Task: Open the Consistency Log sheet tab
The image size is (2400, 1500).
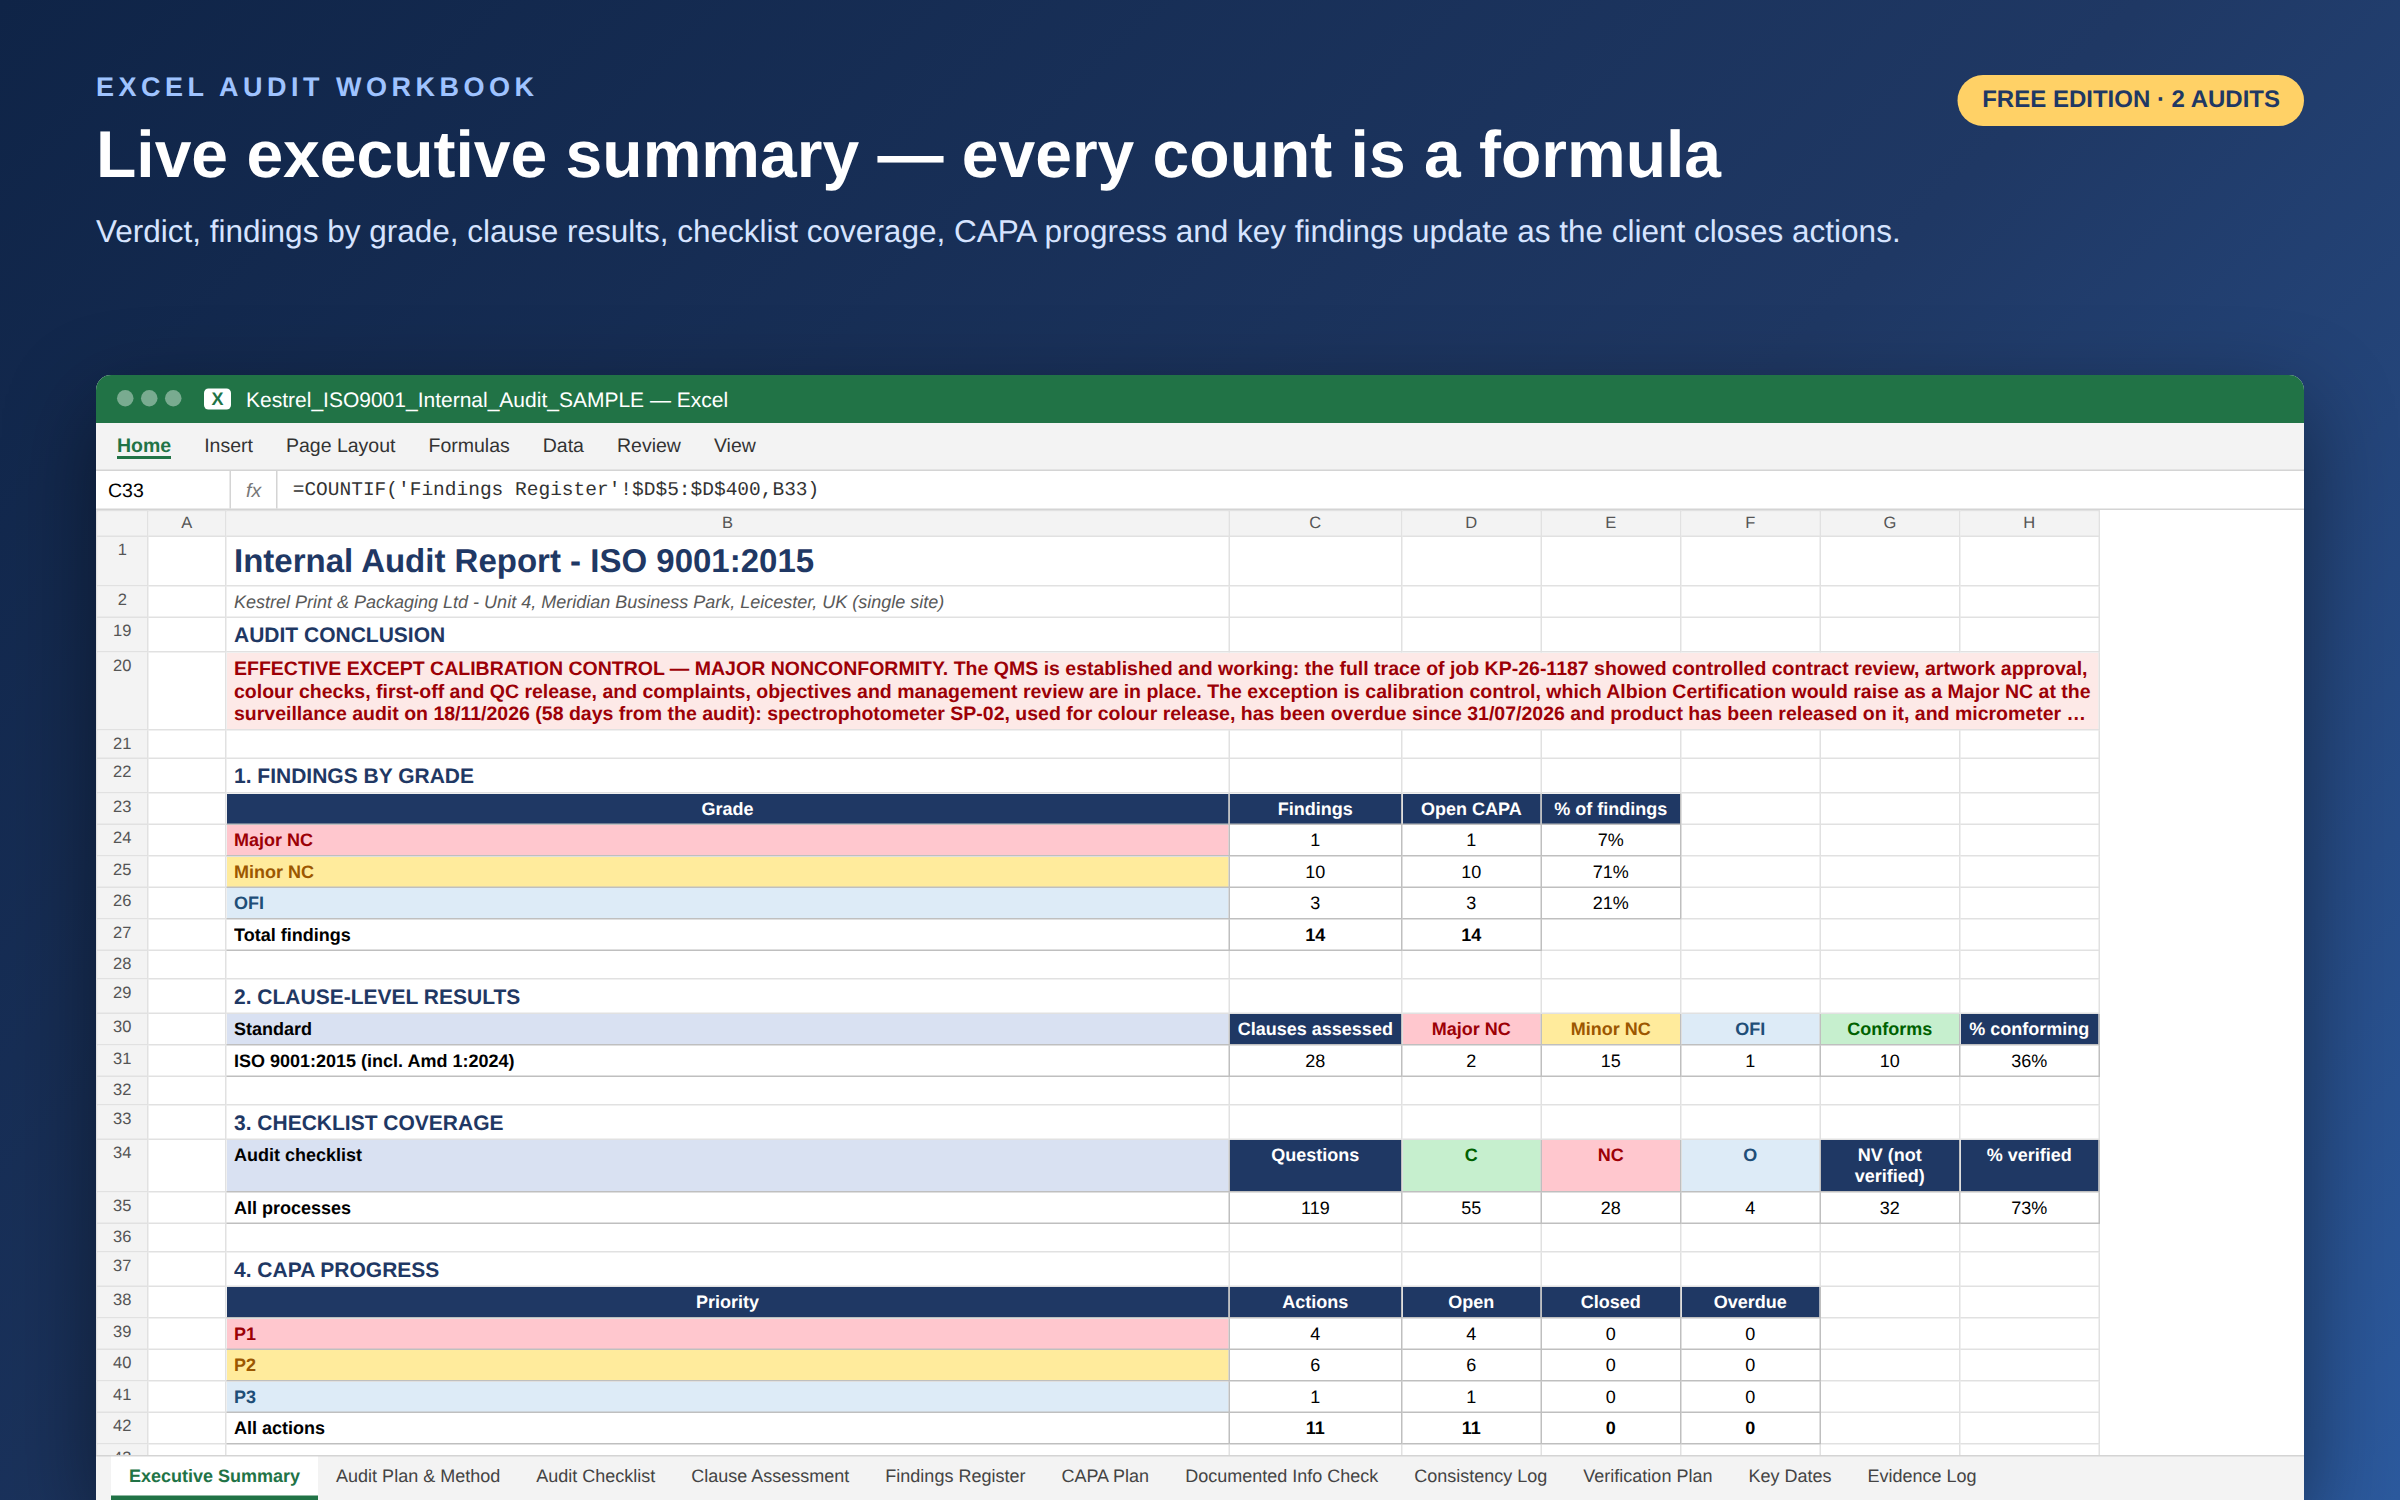Action: click(x=1480, y=1476)
